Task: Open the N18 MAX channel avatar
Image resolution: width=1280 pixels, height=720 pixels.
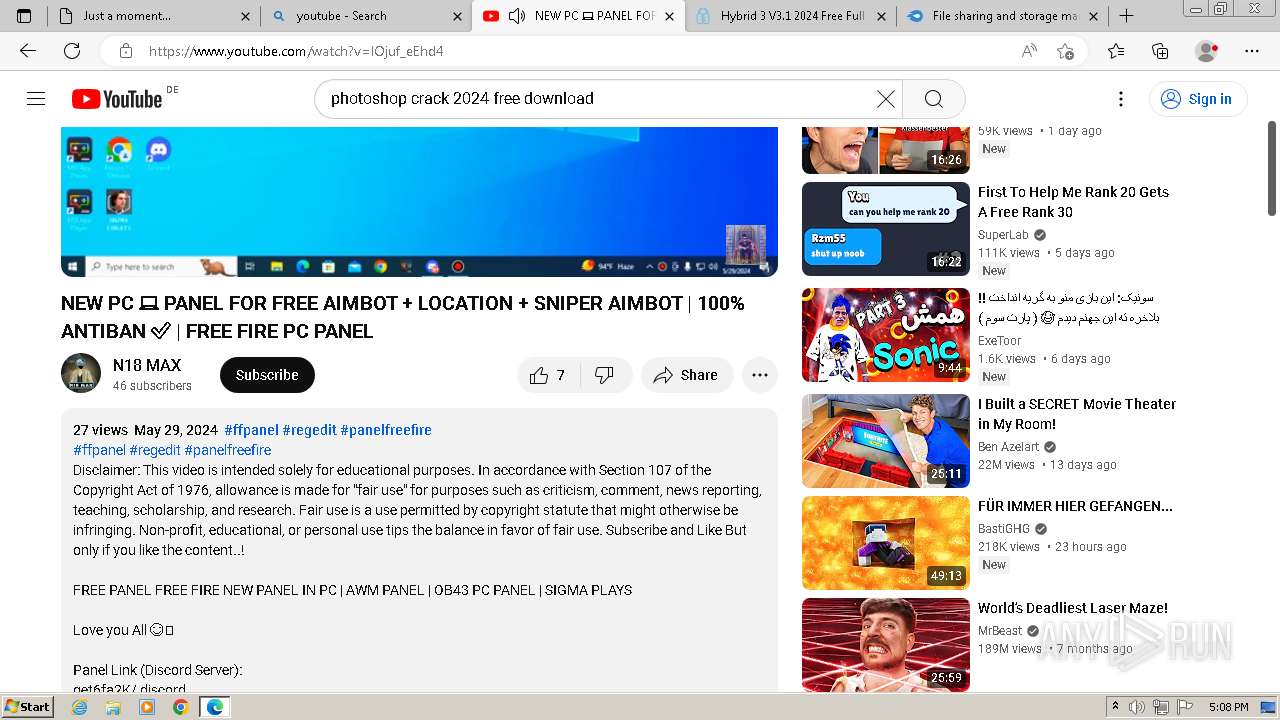Action: (81, 373)
